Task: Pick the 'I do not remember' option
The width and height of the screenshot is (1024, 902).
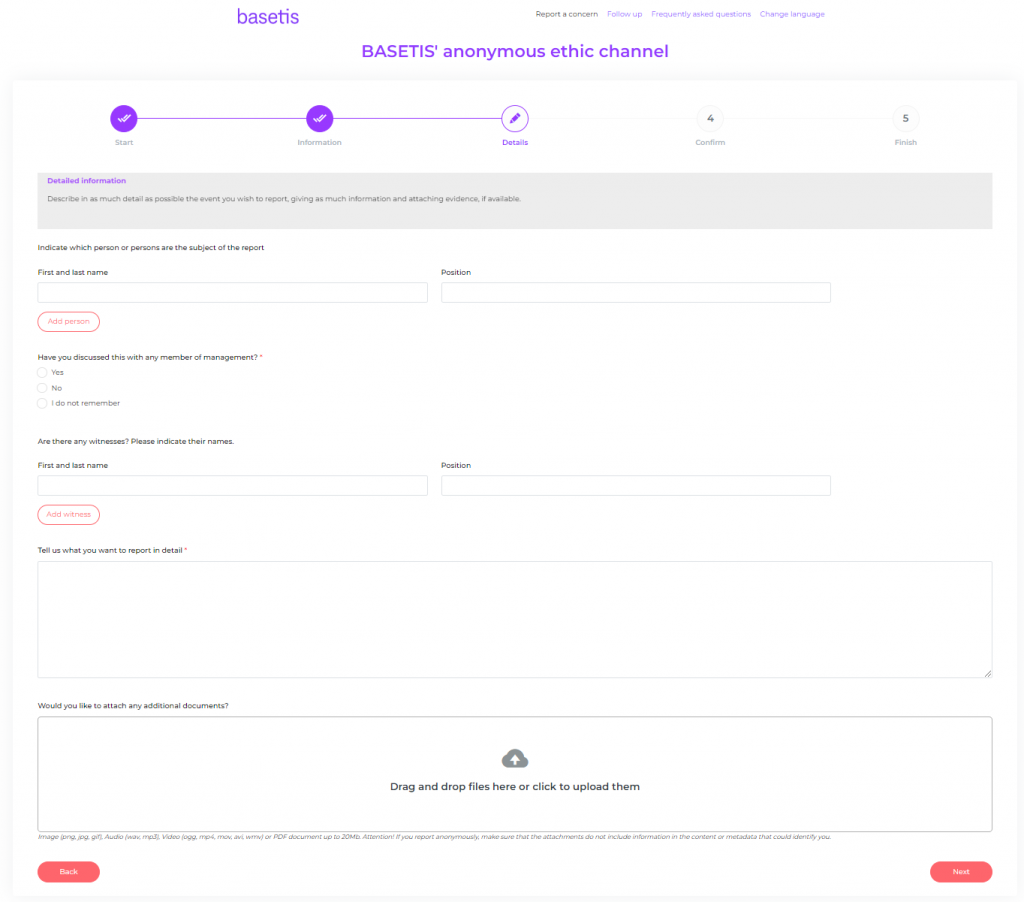Action: (x=43, y=403)
